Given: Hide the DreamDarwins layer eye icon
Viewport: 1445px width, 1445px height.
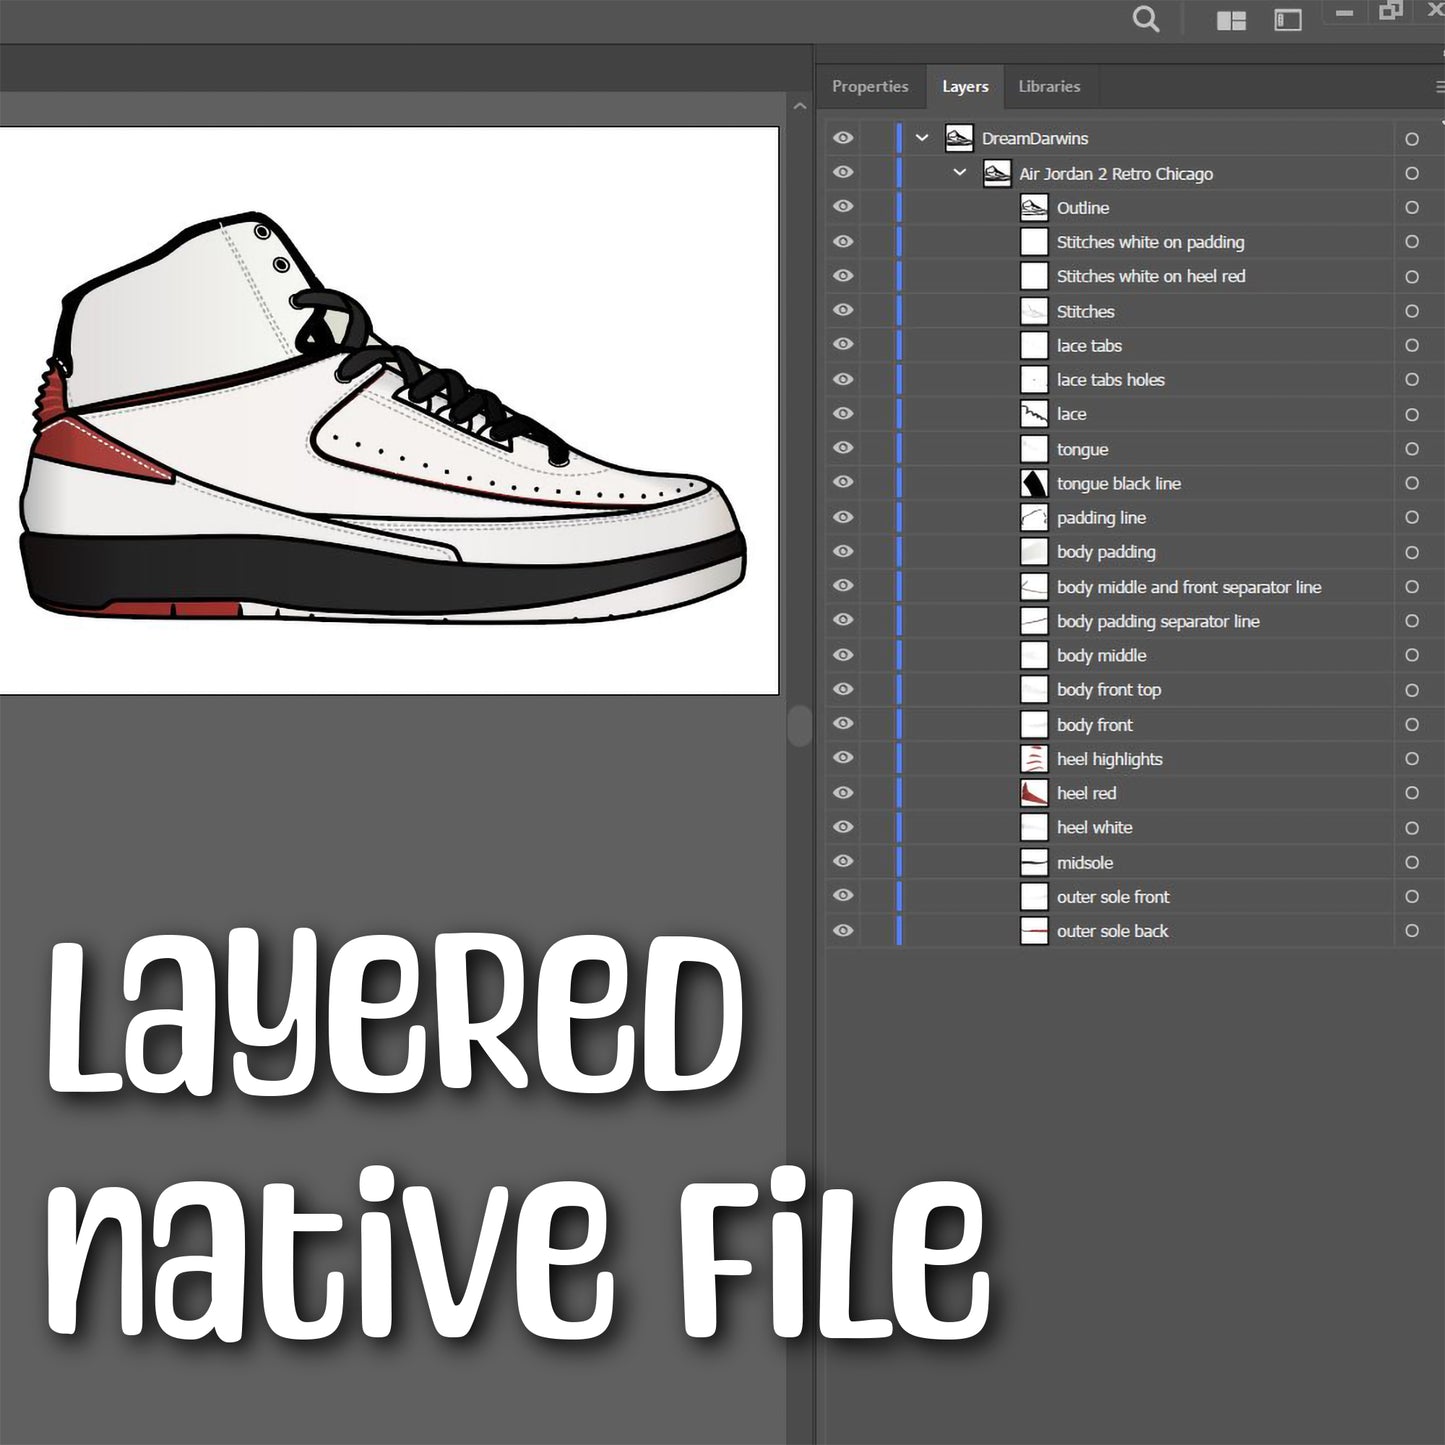Looking at the screenshot, I should click(x=843, y=138).
